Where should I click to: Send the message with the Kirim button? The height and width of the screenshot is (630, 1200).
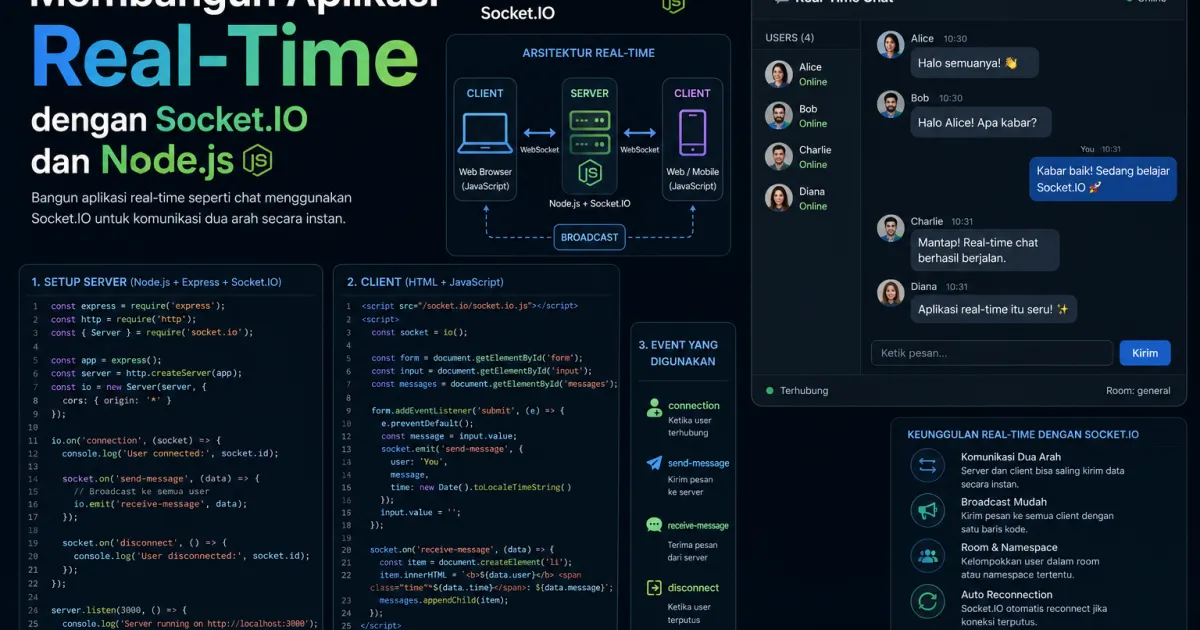(x=1145, y=353)
